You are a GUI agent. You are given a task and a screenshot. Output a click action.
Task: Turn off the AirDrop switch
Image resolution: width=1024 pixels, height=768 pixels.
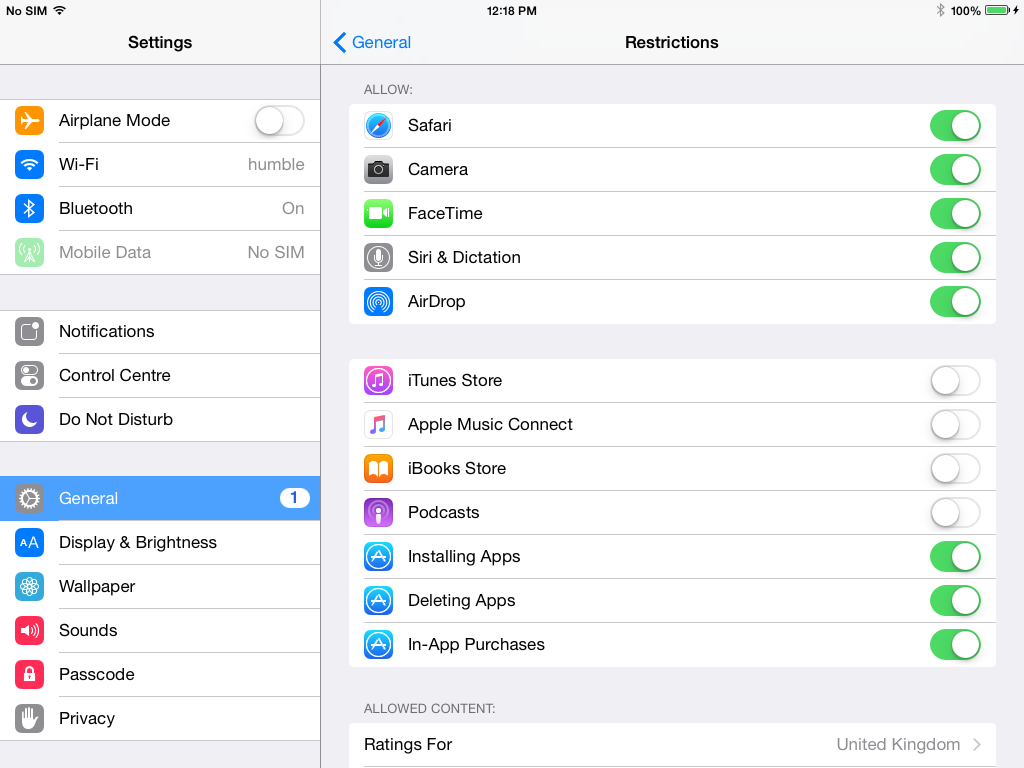tap(955, 302)
